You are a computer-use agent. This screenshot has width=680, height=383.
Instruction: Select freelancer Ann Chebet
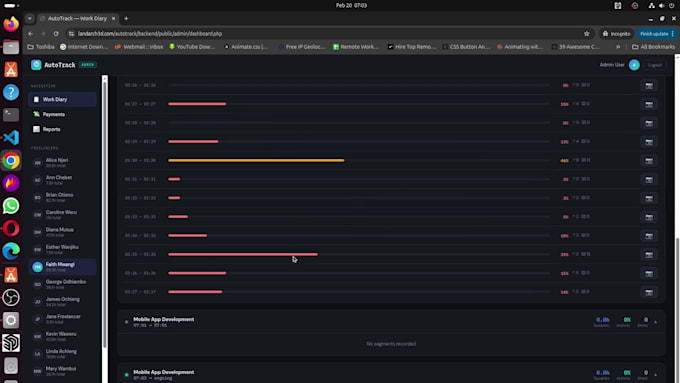[x=62, y=180]
